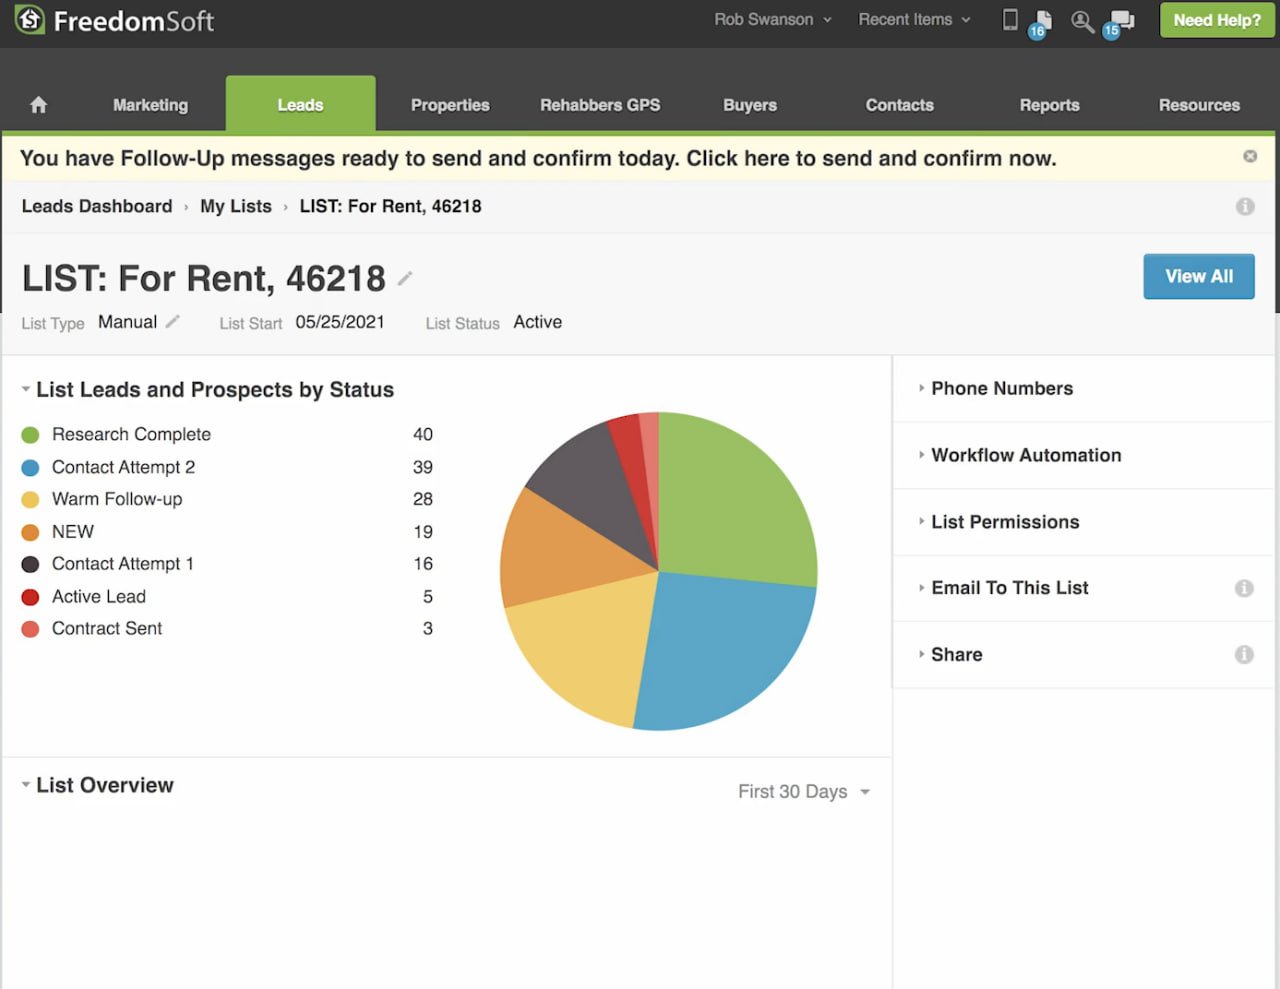Image resolution: width=1280 pixels, height=989 pixels.
Task: Dismiss the Follow-Up messages banner
Action: click(x=1249, y=156)
